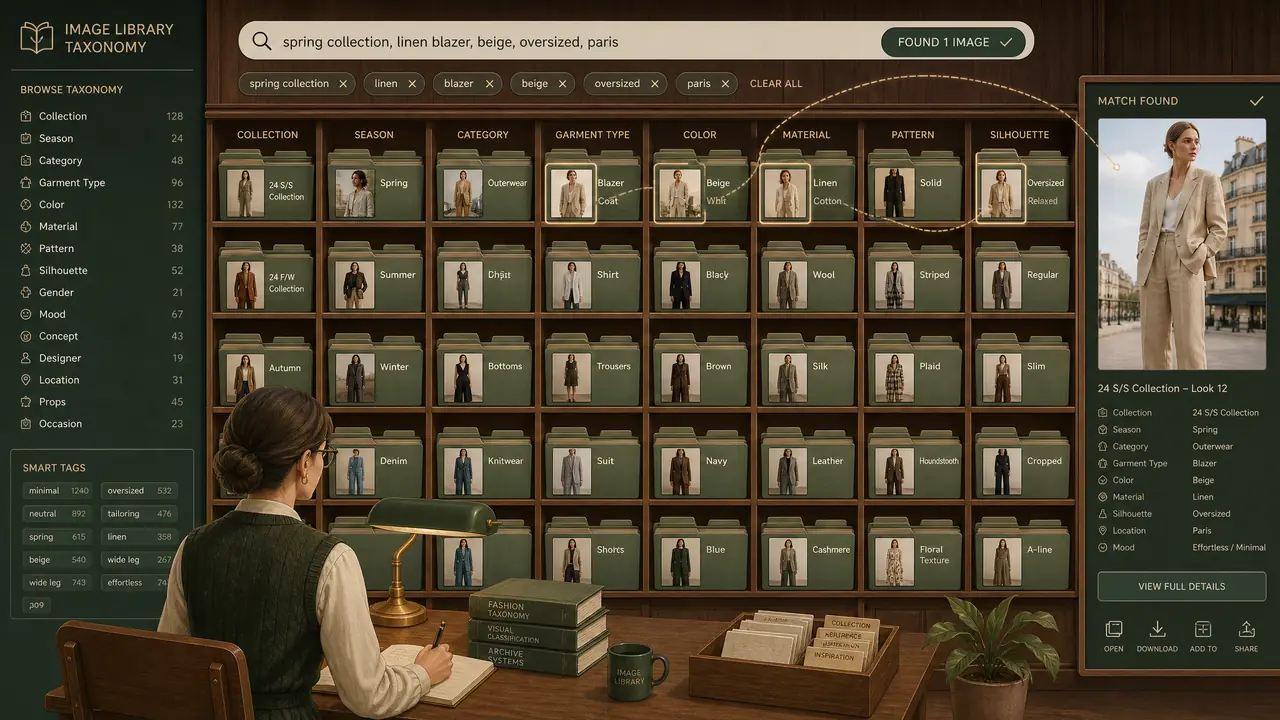The image size is (1280, 720).
Task: Open the Cashmere material folder
Action: click(x=805, y=555)
